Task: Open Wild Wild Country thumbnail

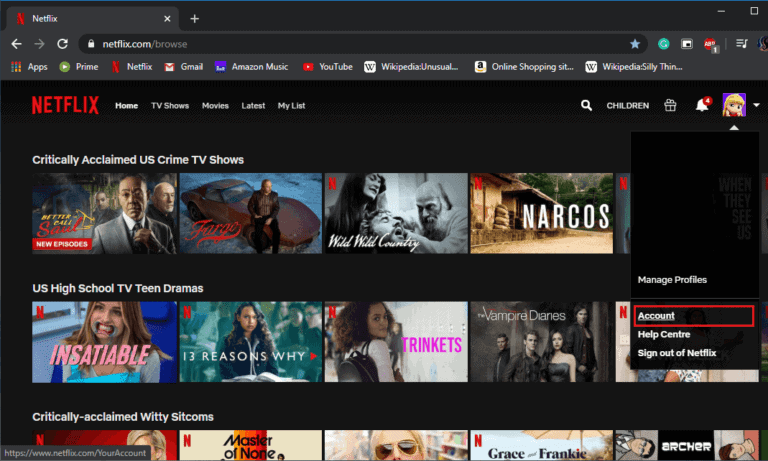Action: coord(396,214)
